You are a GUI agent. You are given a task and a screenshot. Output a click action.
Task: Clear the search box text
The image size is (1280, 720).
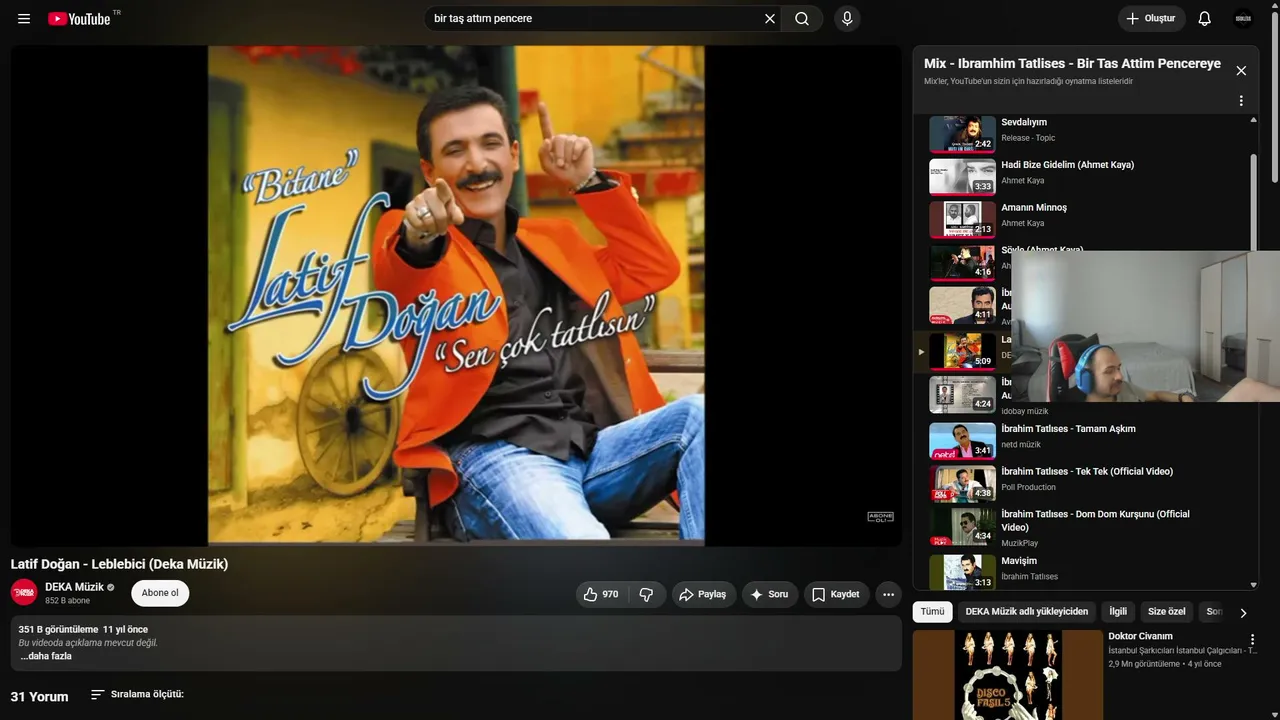(x=770, y=19)
